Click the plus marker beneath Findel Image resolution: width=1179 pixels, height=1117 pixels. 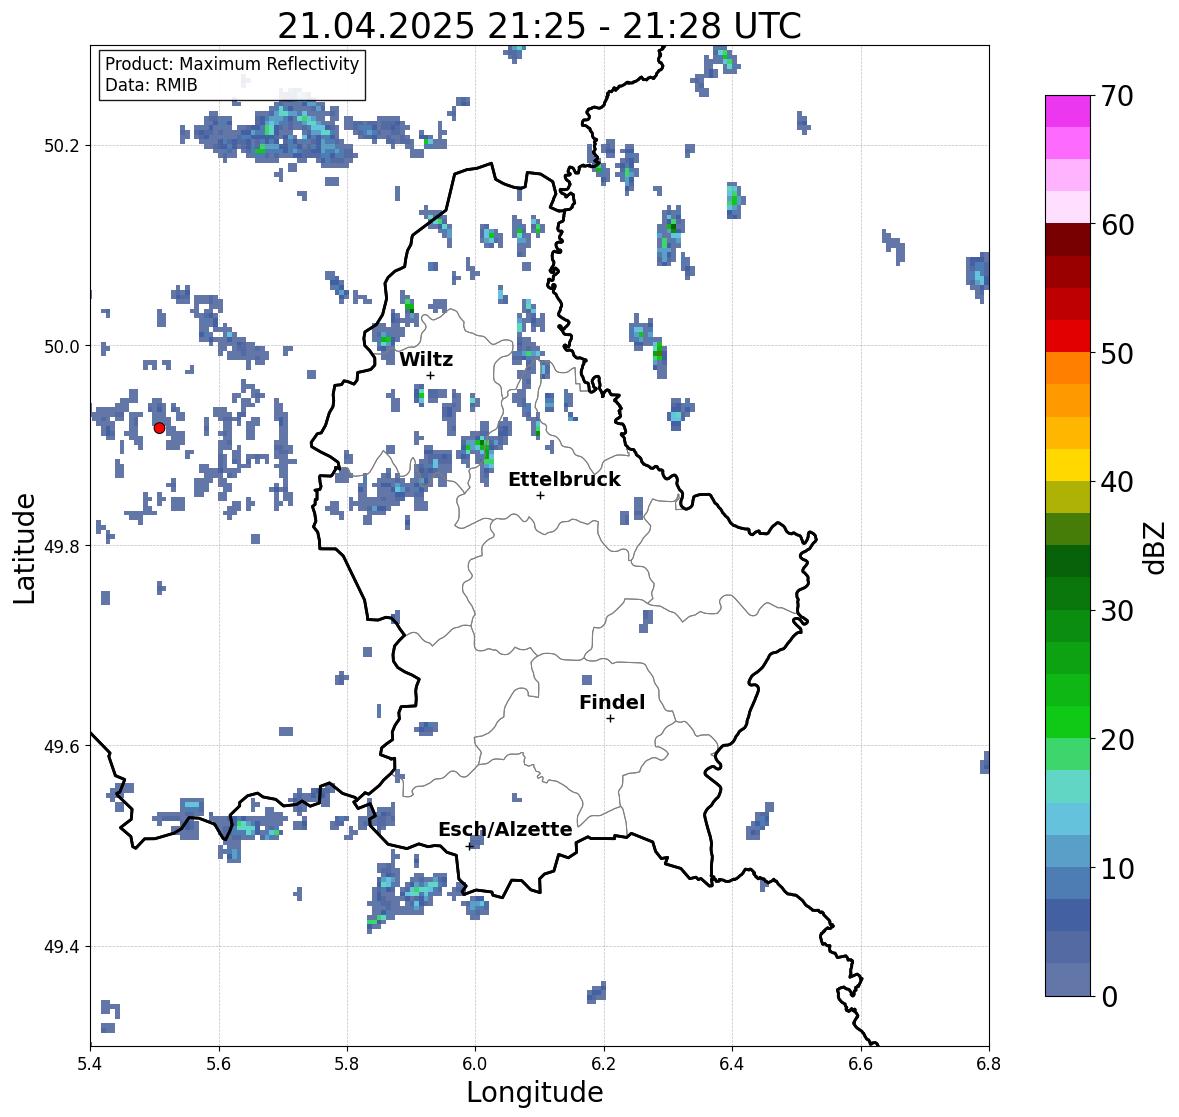(611, 719)
